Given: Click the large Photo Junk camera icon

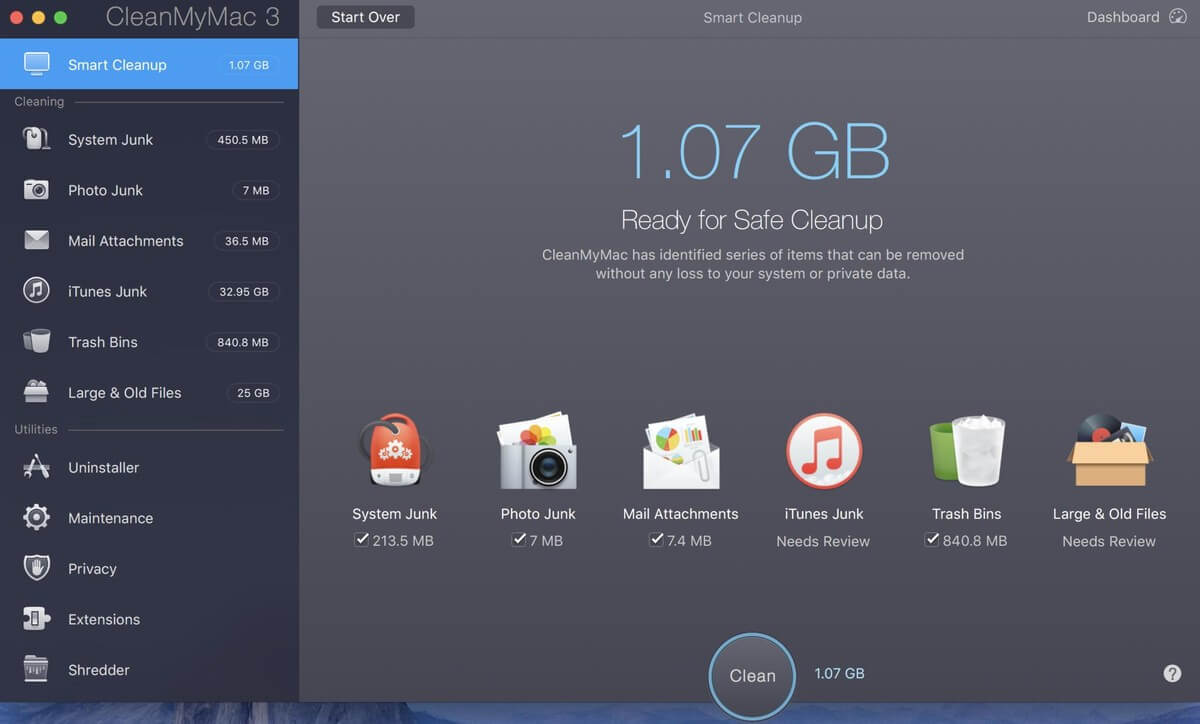Looking at the screenshot, I should (538, 451).
